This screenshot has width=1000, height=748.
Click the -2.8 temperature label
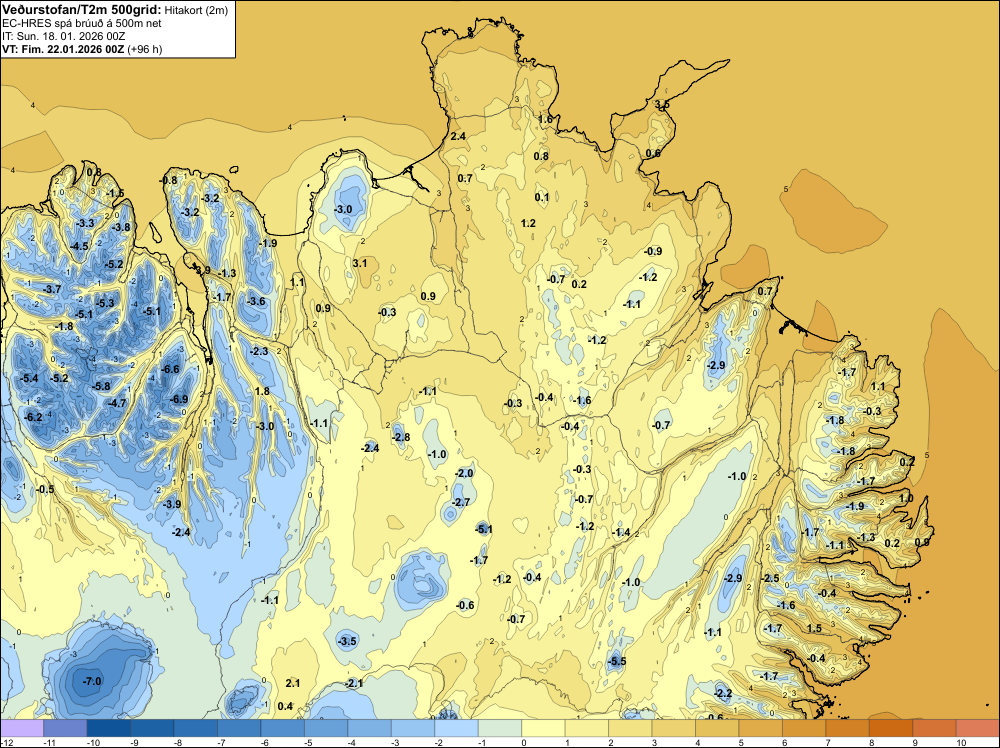tap(401, 437)
